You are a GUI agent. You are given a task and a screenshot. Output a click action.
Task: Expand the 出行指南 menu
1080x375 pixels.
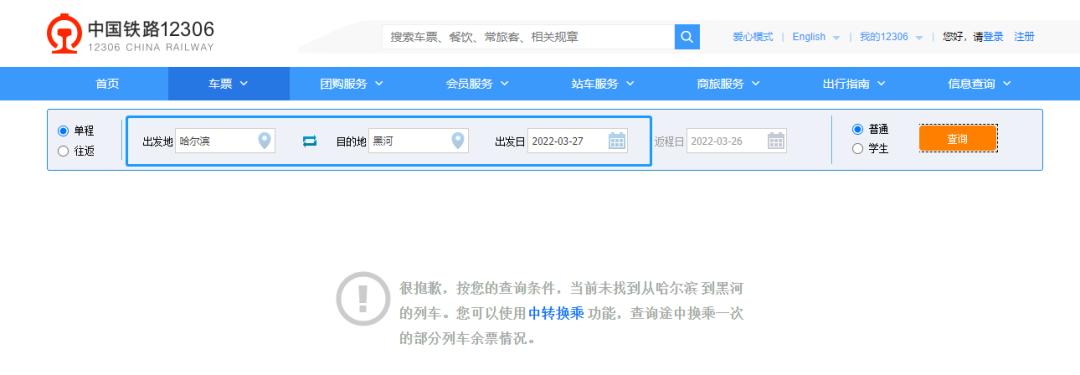pos(854,83)
